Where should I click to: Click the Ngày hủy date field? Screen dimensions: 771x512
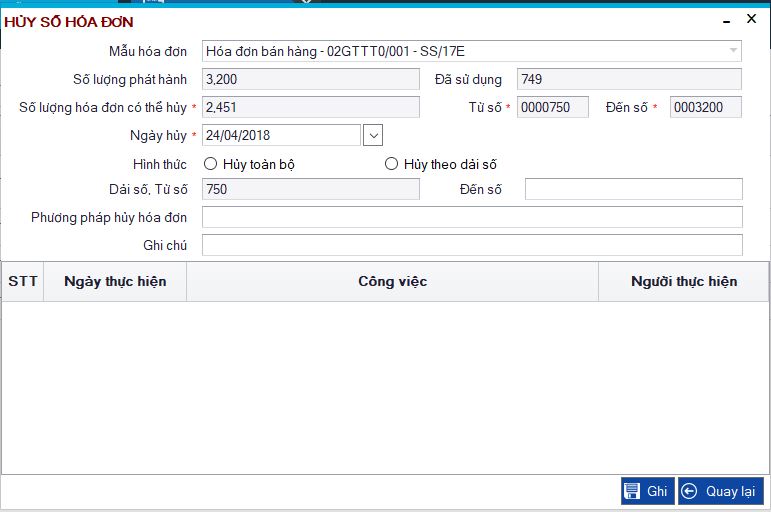point(280,135)
